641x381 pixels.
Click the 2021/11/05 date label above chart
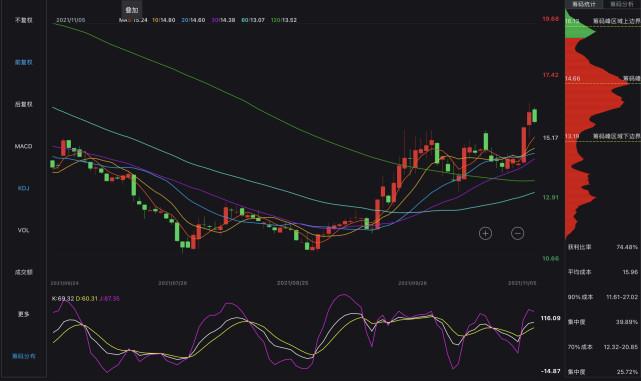tap(71, 20)
